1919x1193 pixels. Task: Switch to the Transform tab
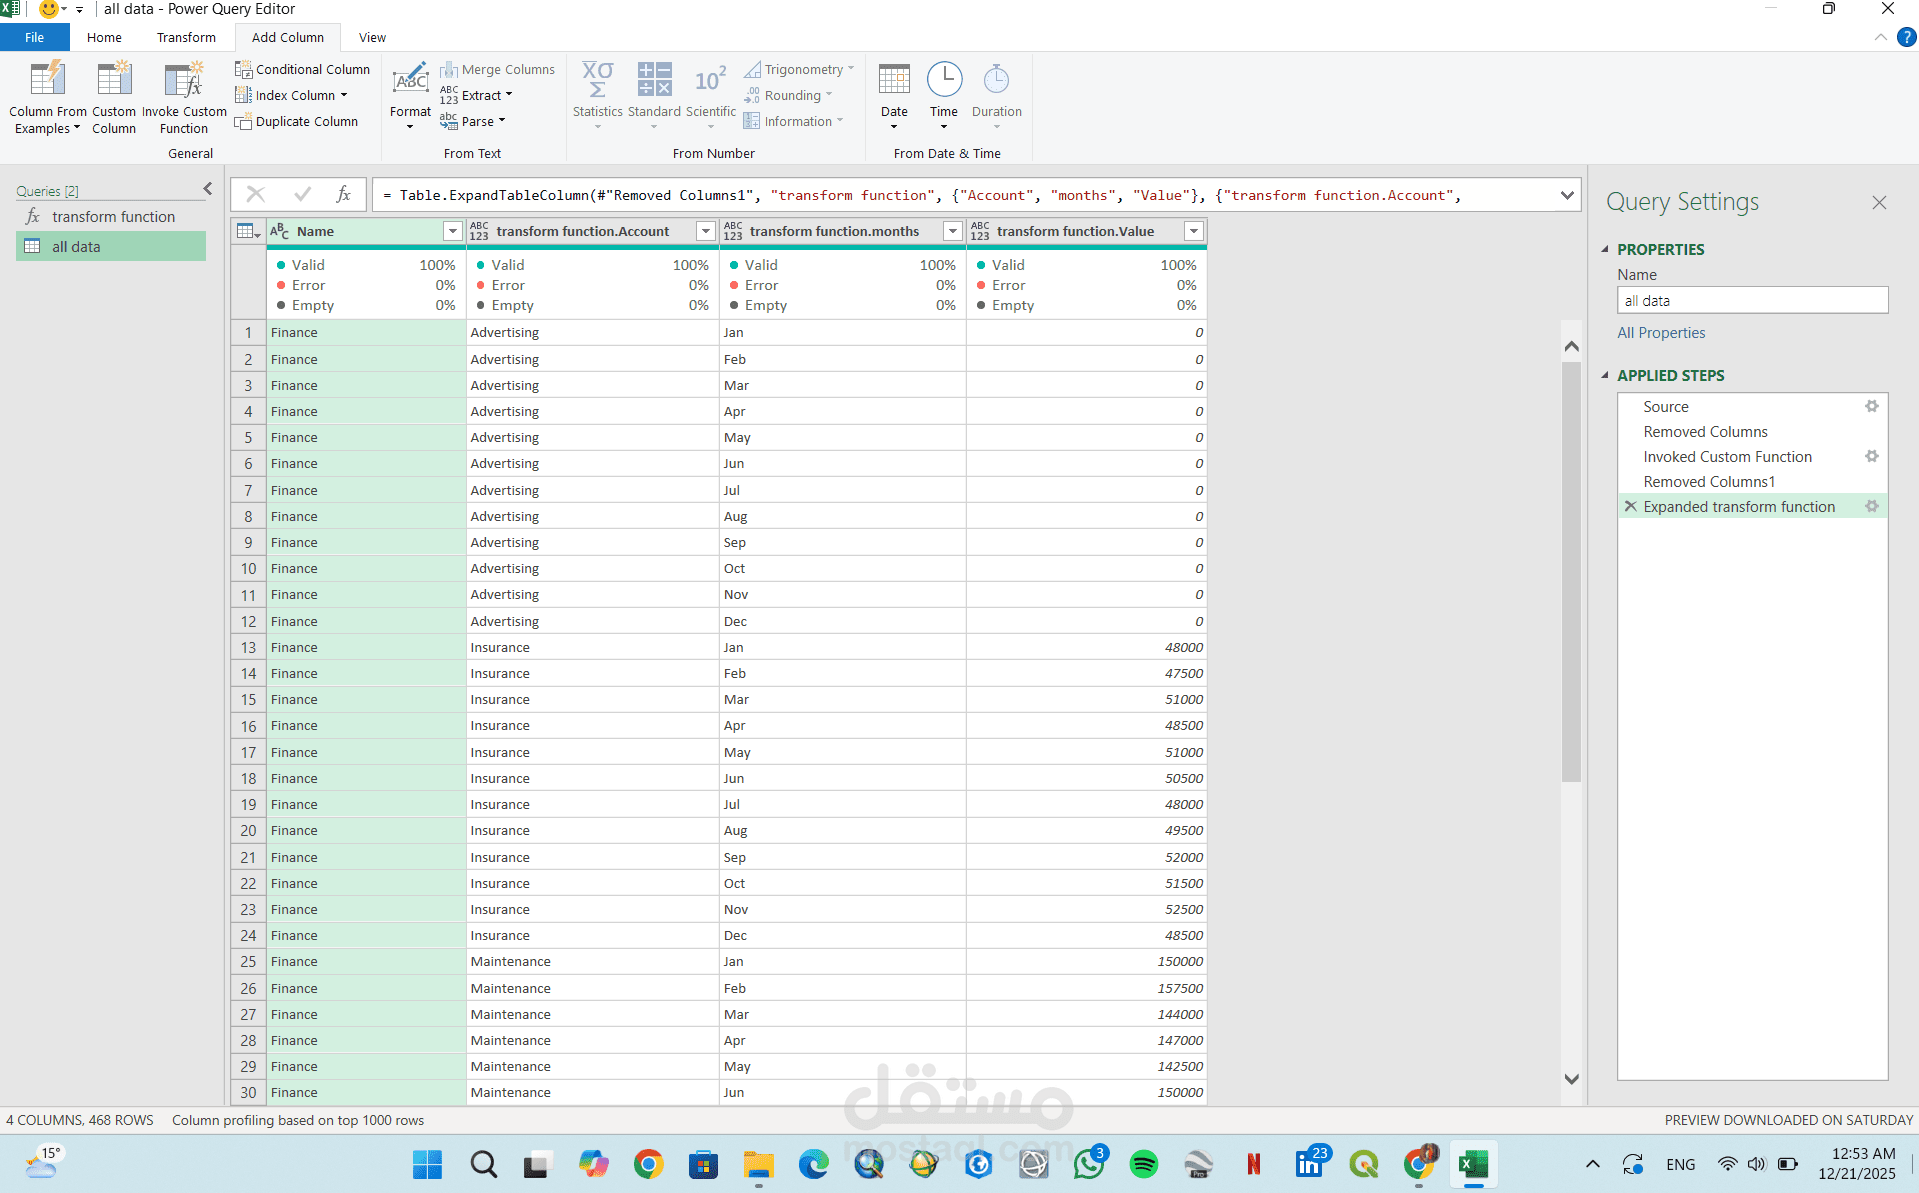coord(186,37)
